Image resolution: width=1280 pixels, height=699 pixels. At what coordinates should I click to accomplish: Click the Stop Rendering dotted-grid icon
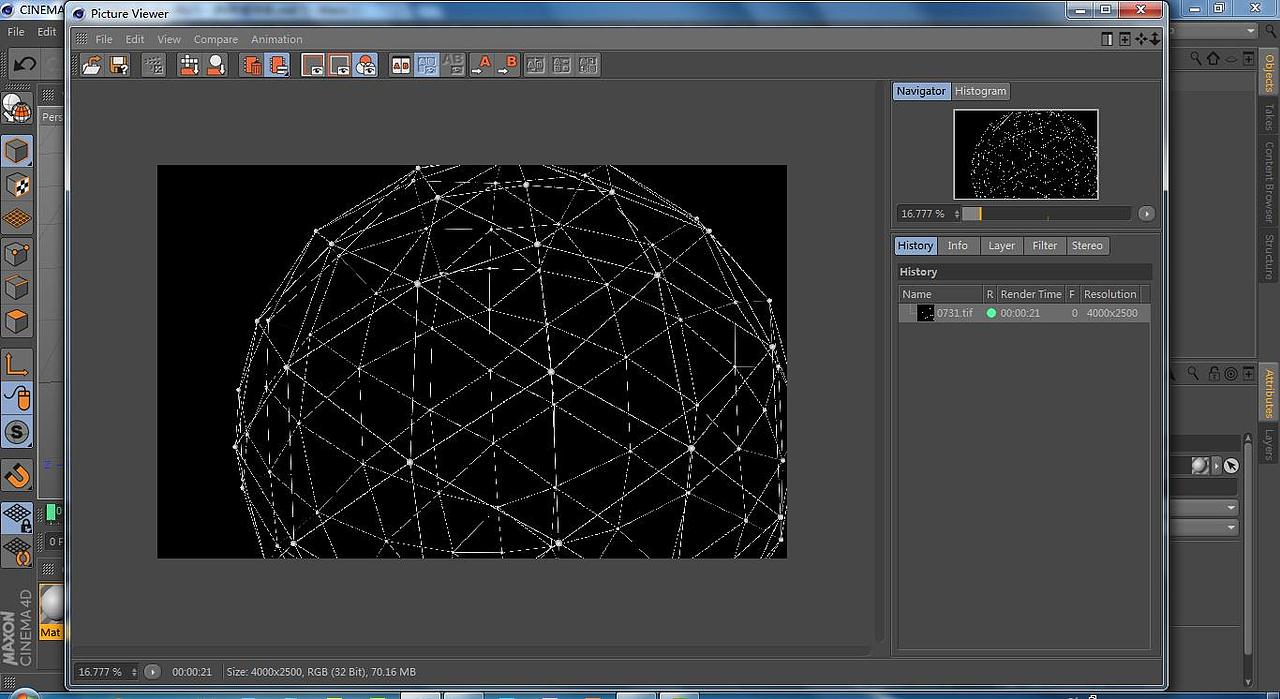coord(154,65)
